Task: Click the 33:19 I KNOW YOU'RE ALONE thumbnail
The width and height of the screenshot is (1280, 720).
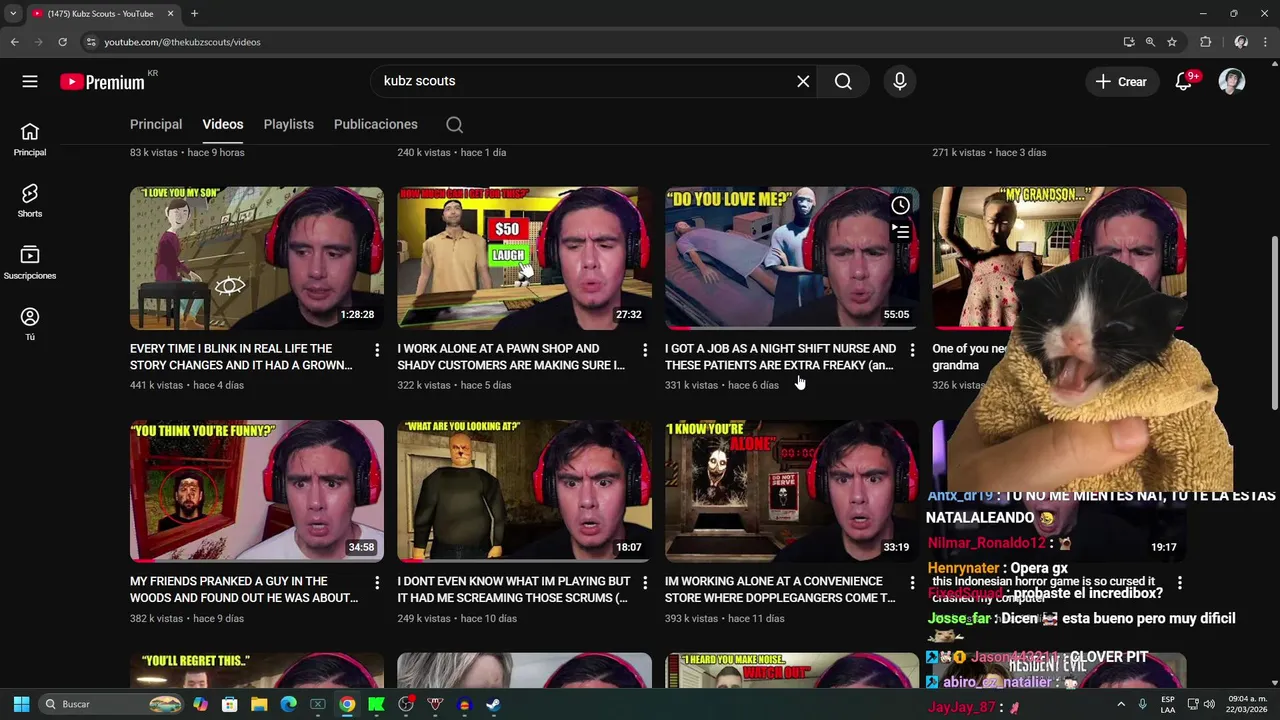Action: 792,491
